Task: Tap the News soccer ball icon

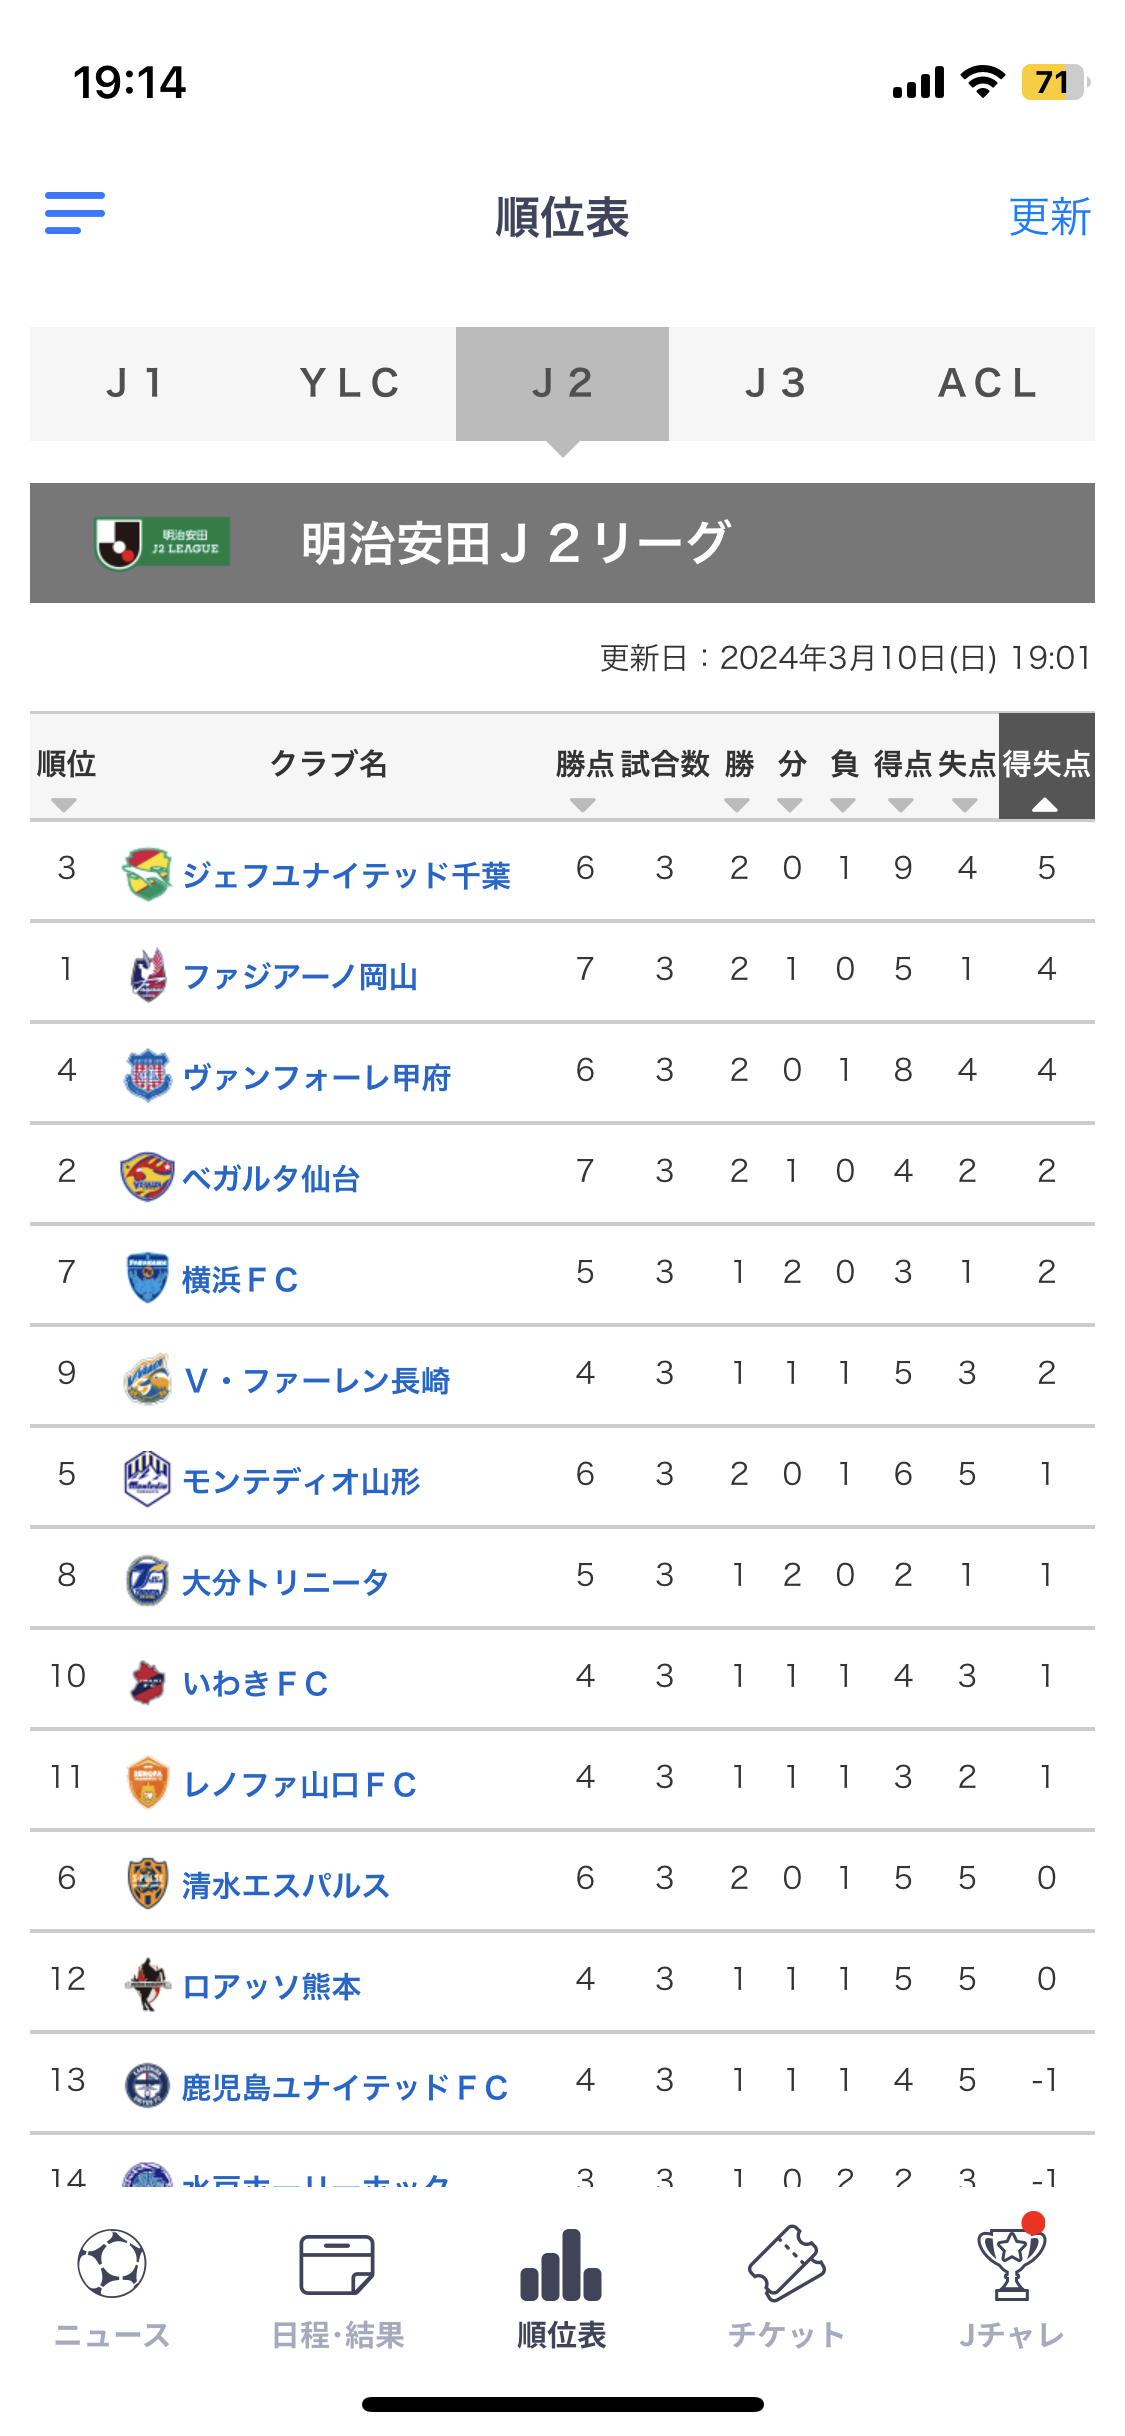Action: point(112,2264)
